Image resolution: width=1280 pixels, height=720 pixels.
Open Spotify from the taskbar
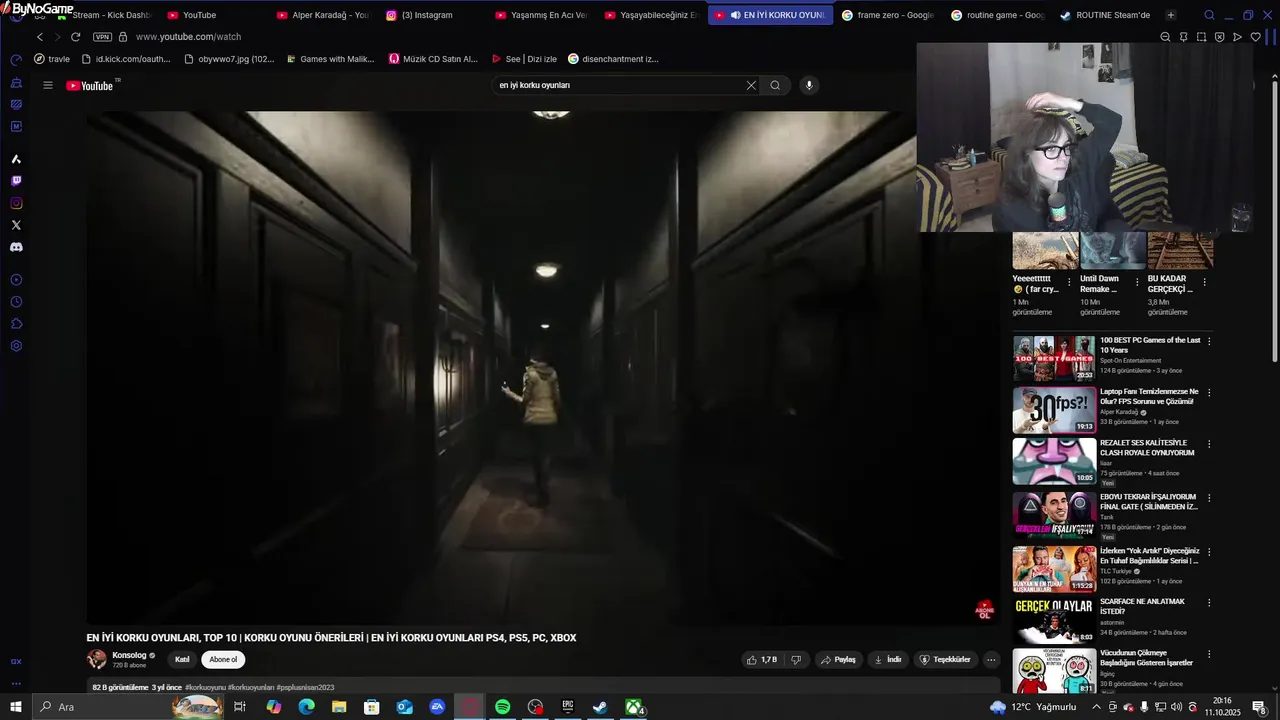[503, 707]
